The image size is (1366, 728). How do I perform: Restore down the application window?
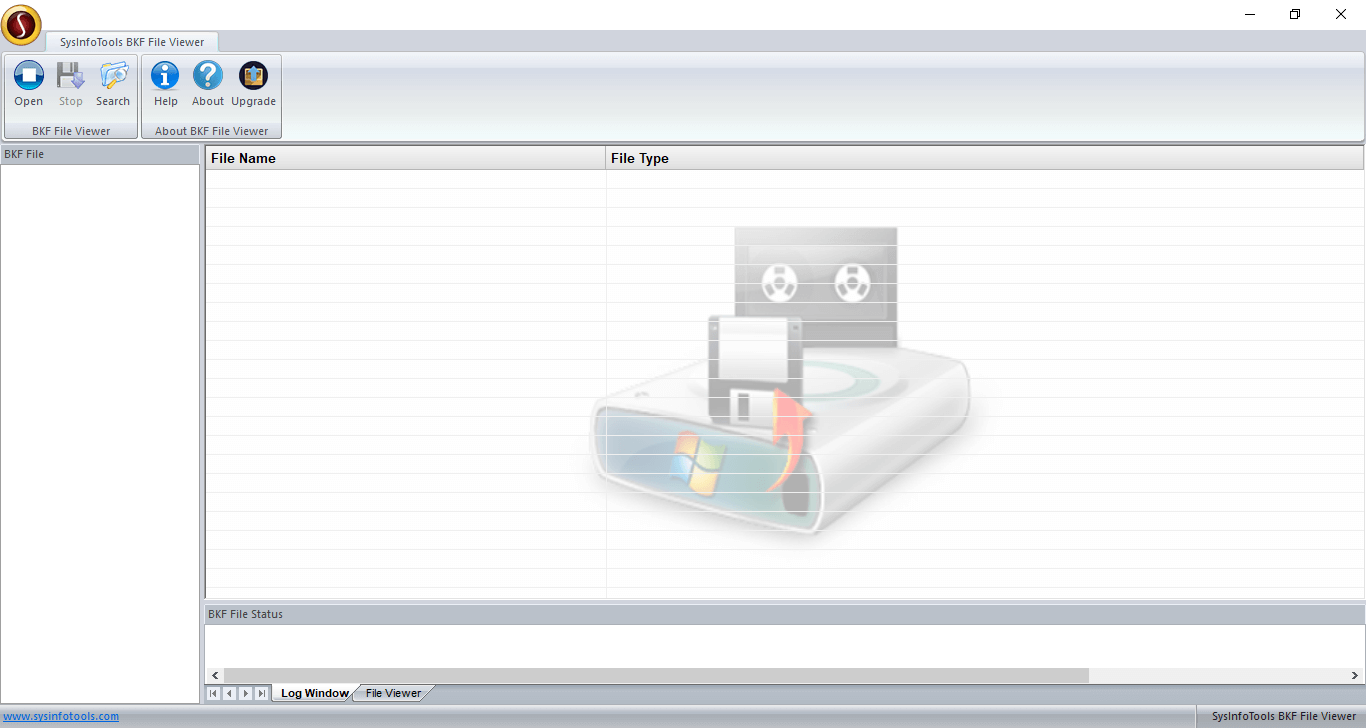[x=1295, y=14]
